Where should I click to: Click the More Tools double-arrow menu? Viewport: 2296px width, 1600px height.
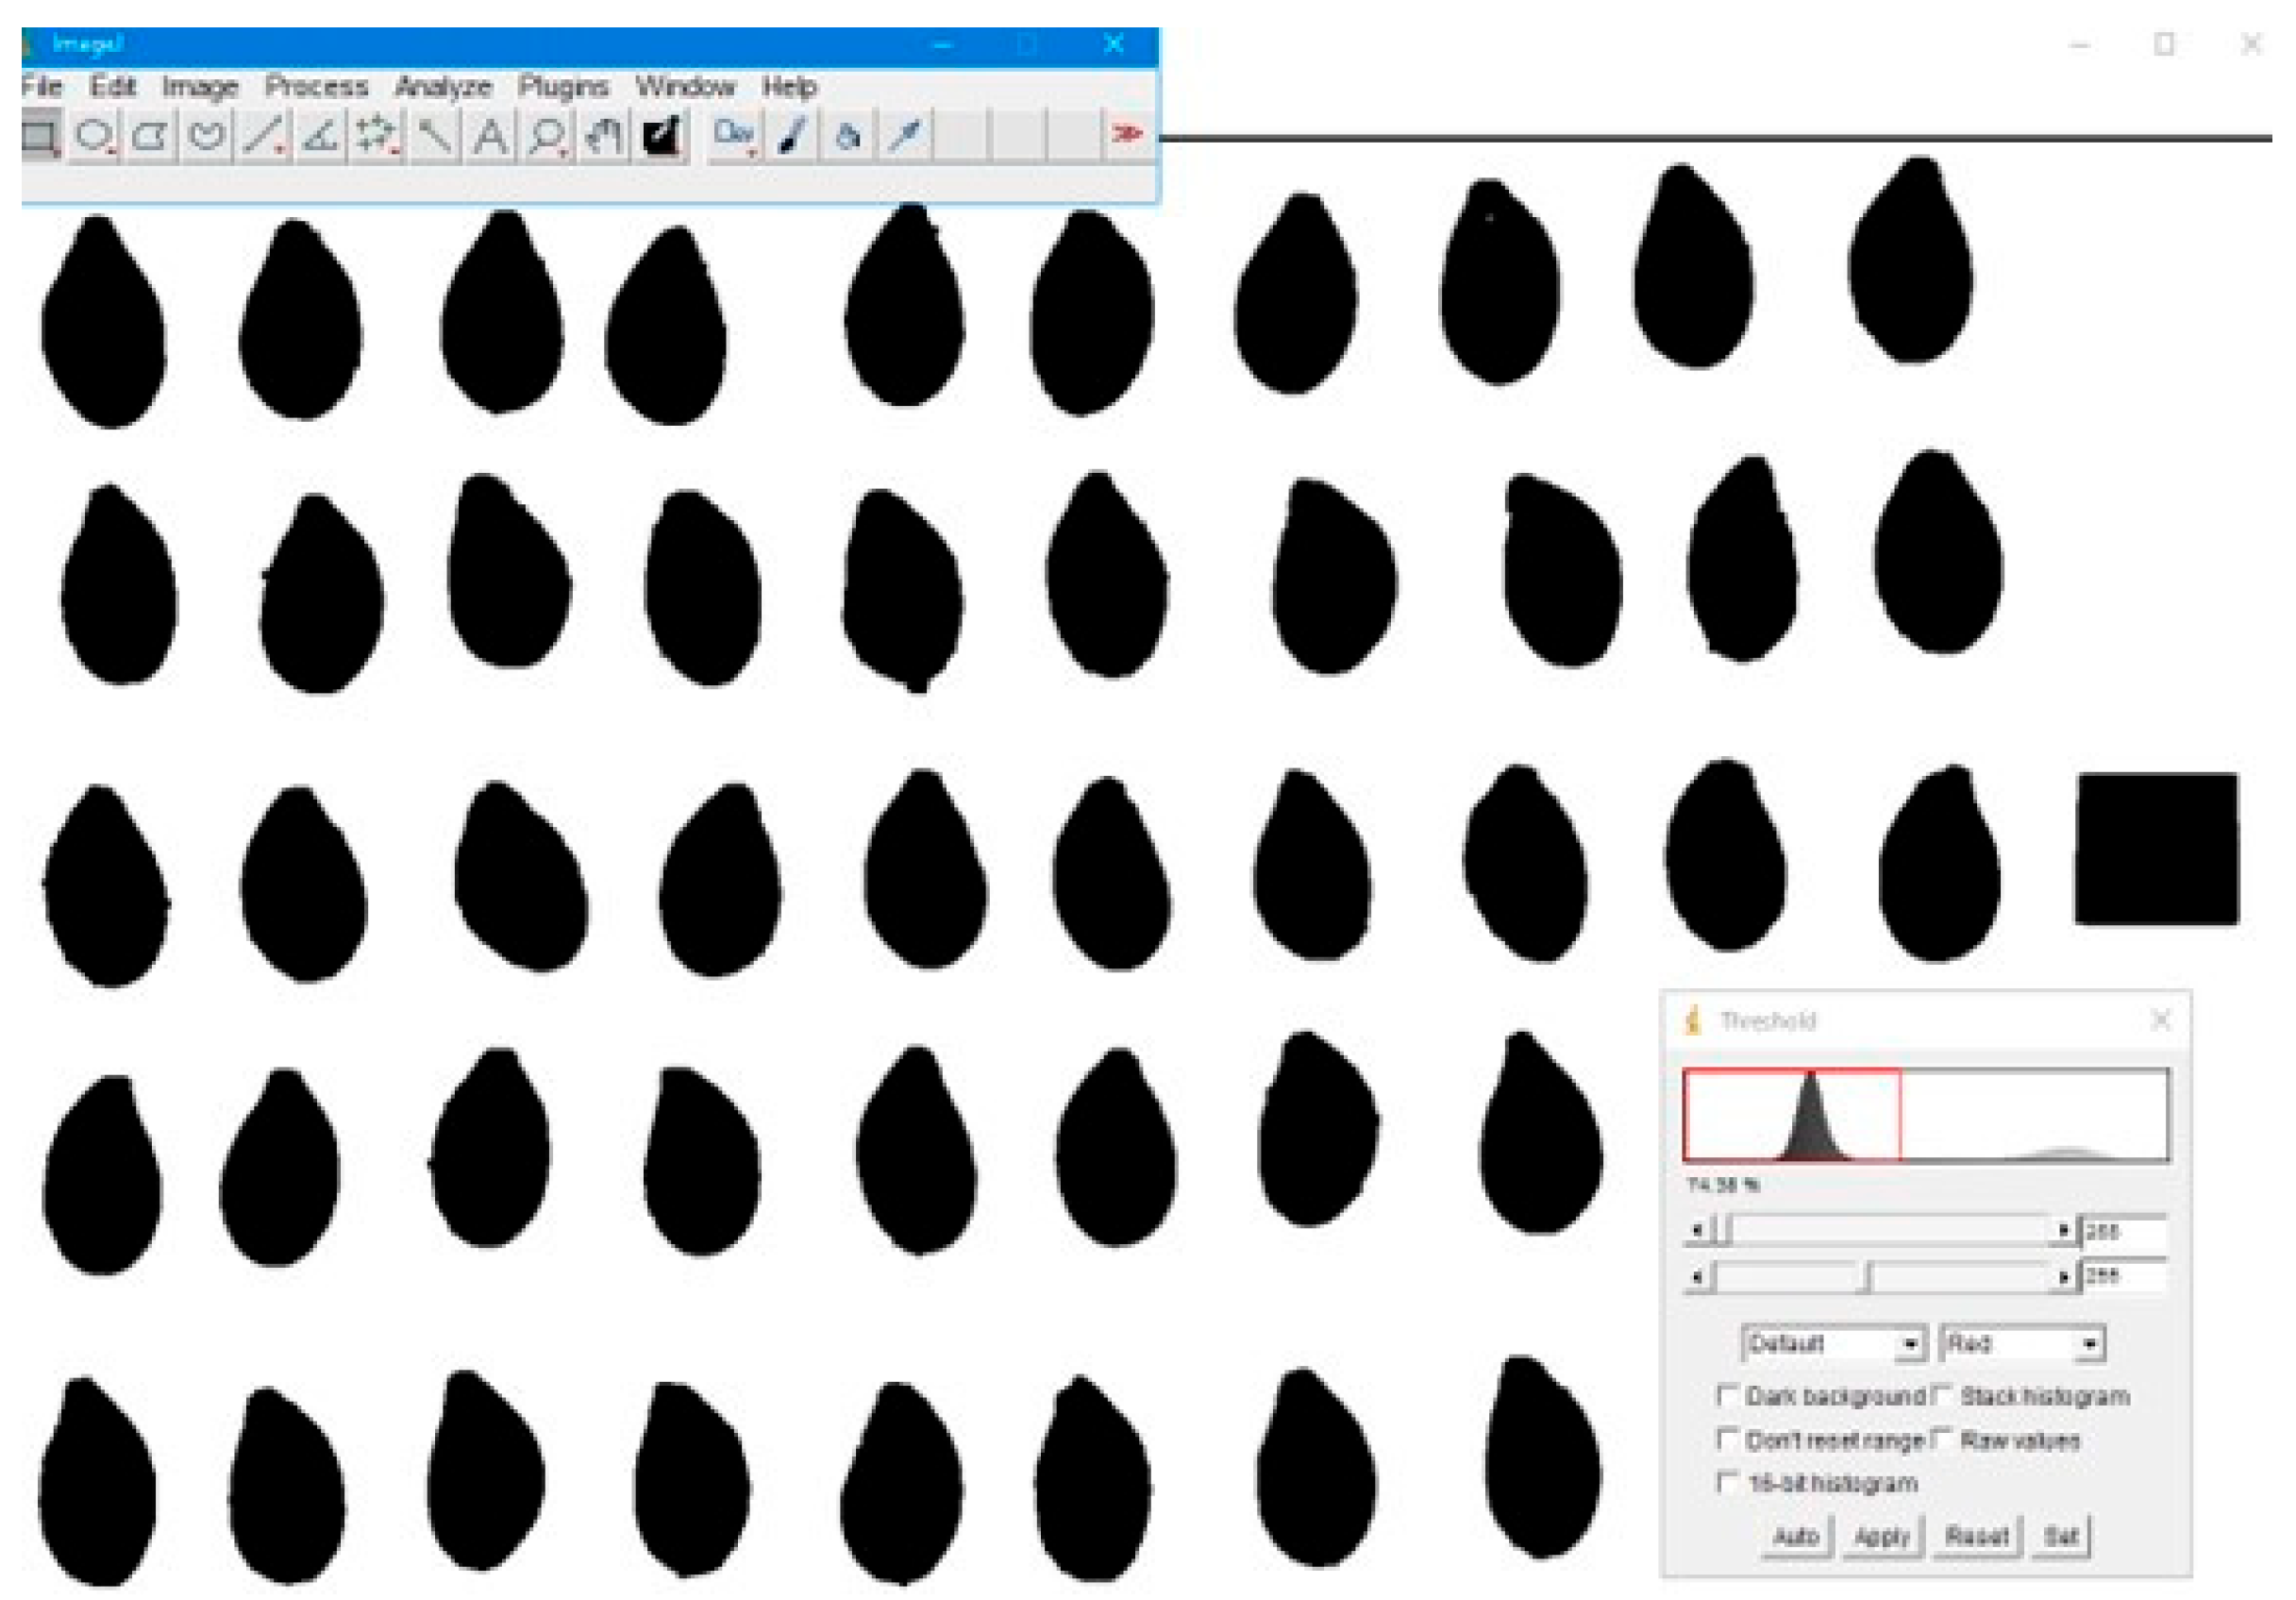1126,134
